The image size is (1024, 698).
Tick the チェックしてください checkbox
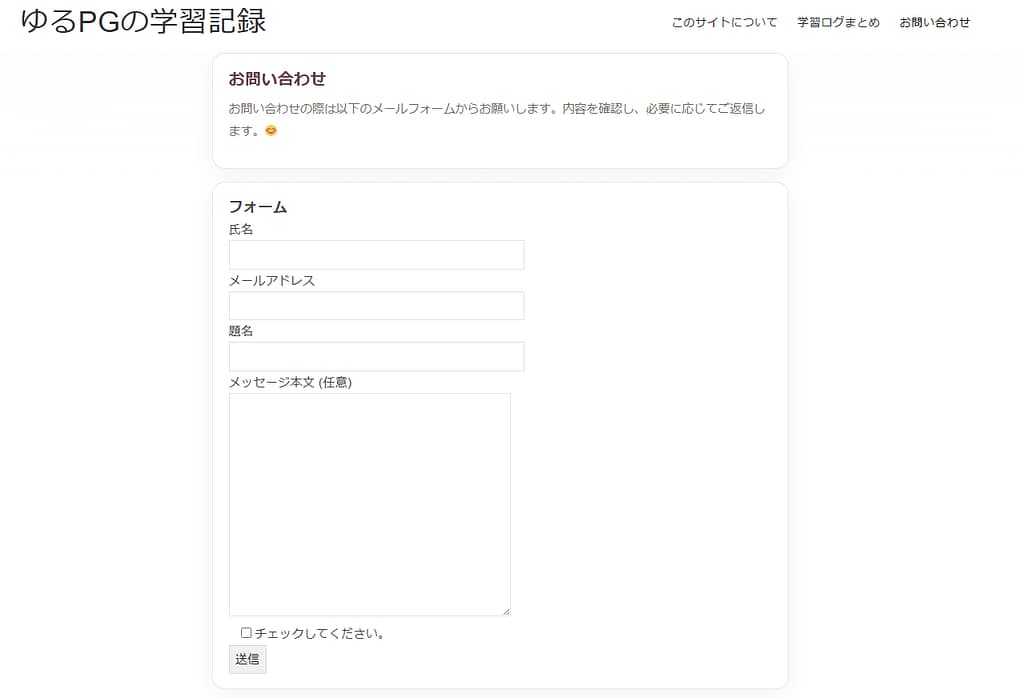pyautogui.click(x=246, y=633)
